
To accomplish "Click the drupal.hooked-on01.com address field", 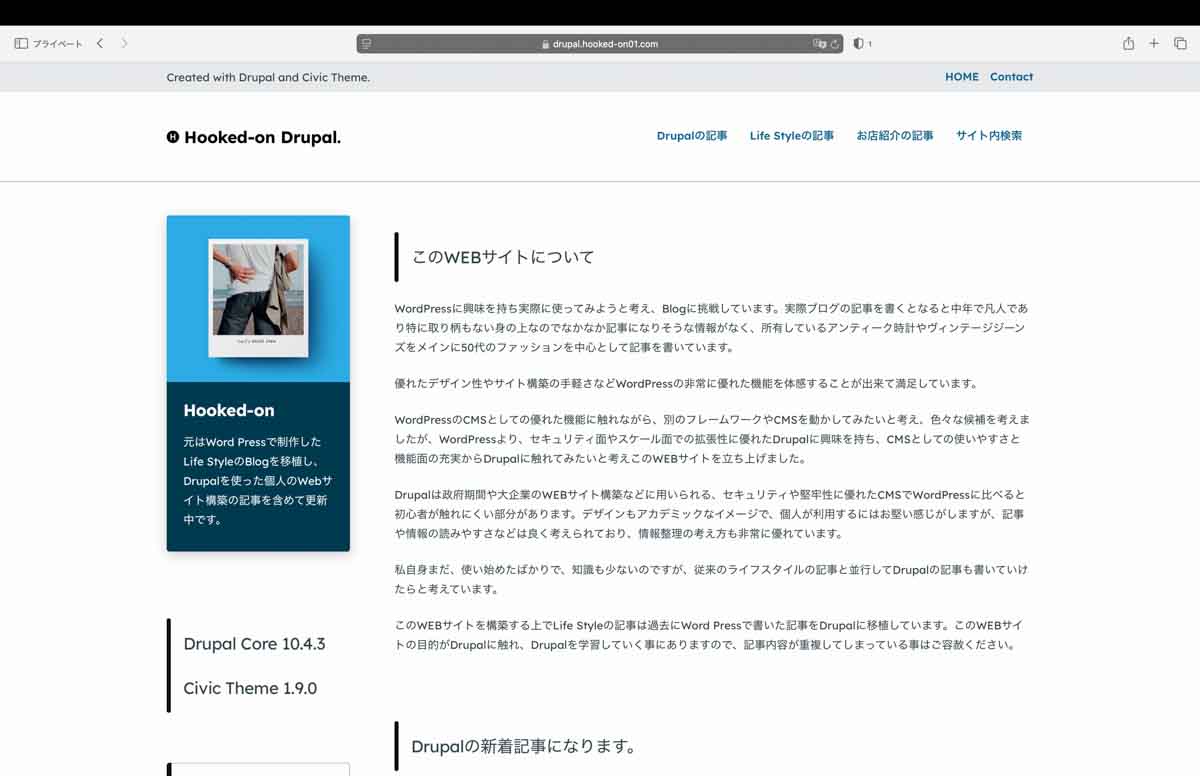I will pos(600,44).
